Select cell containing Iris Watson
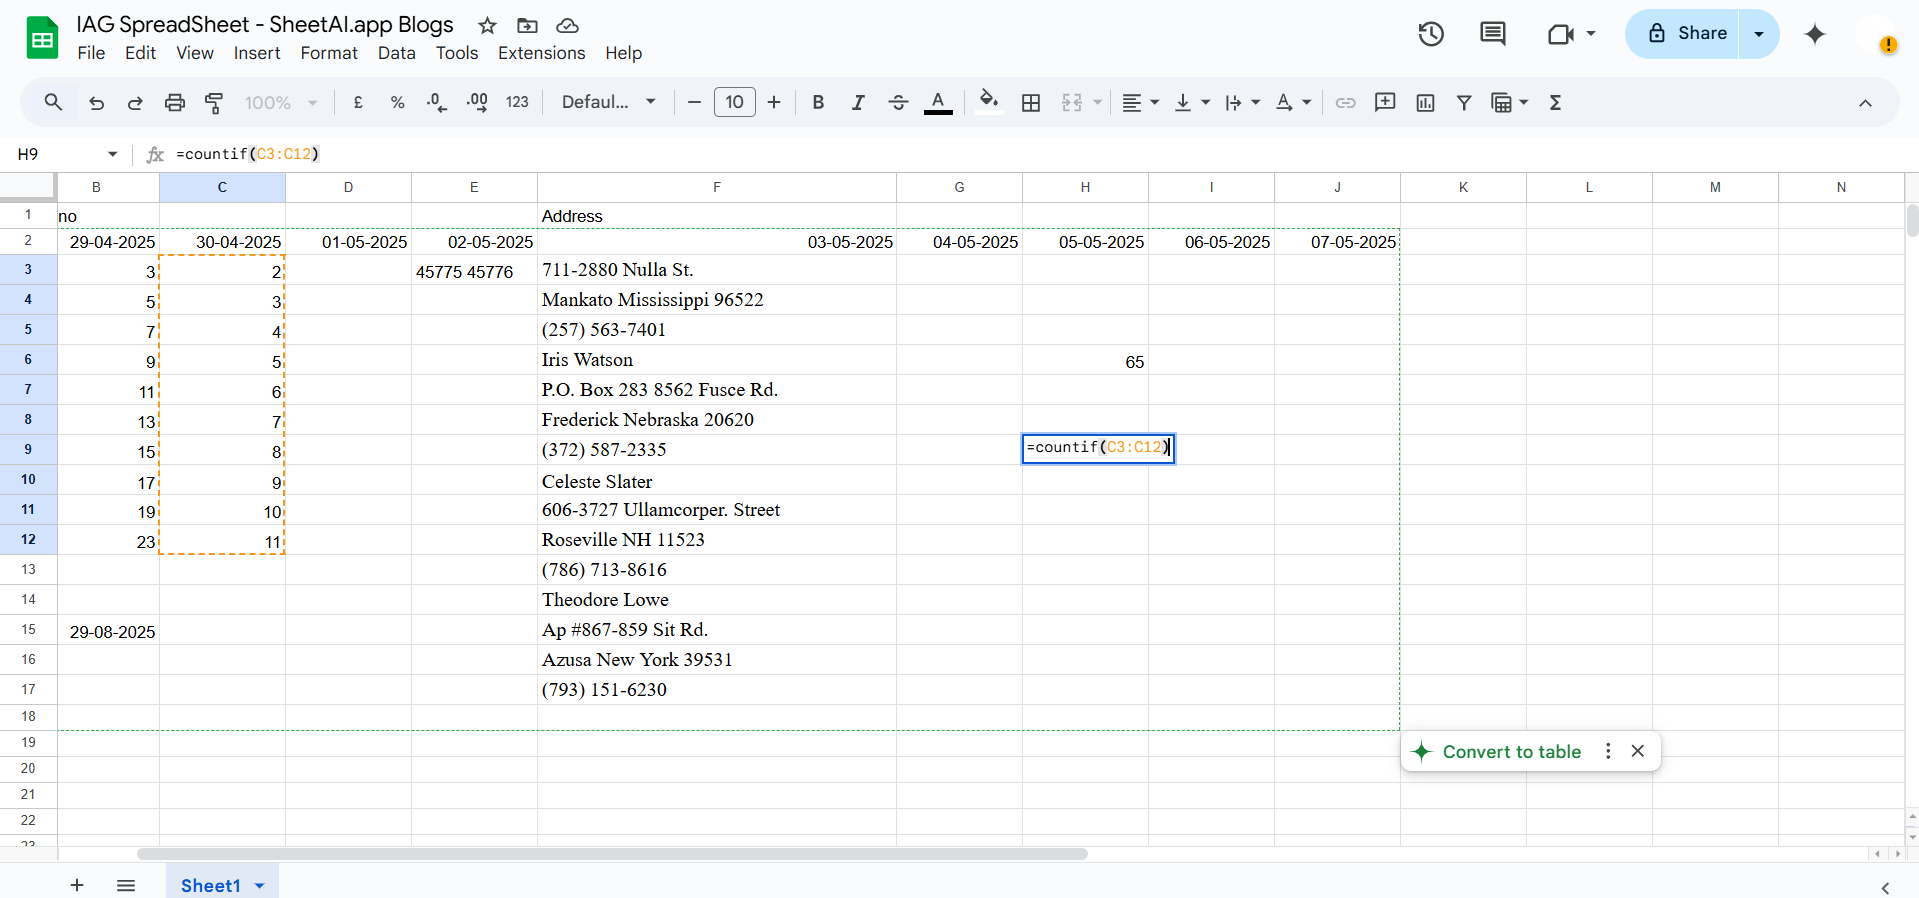This screenshot has height=898, width=1919. pyautogui.click(x=717, y=360)
